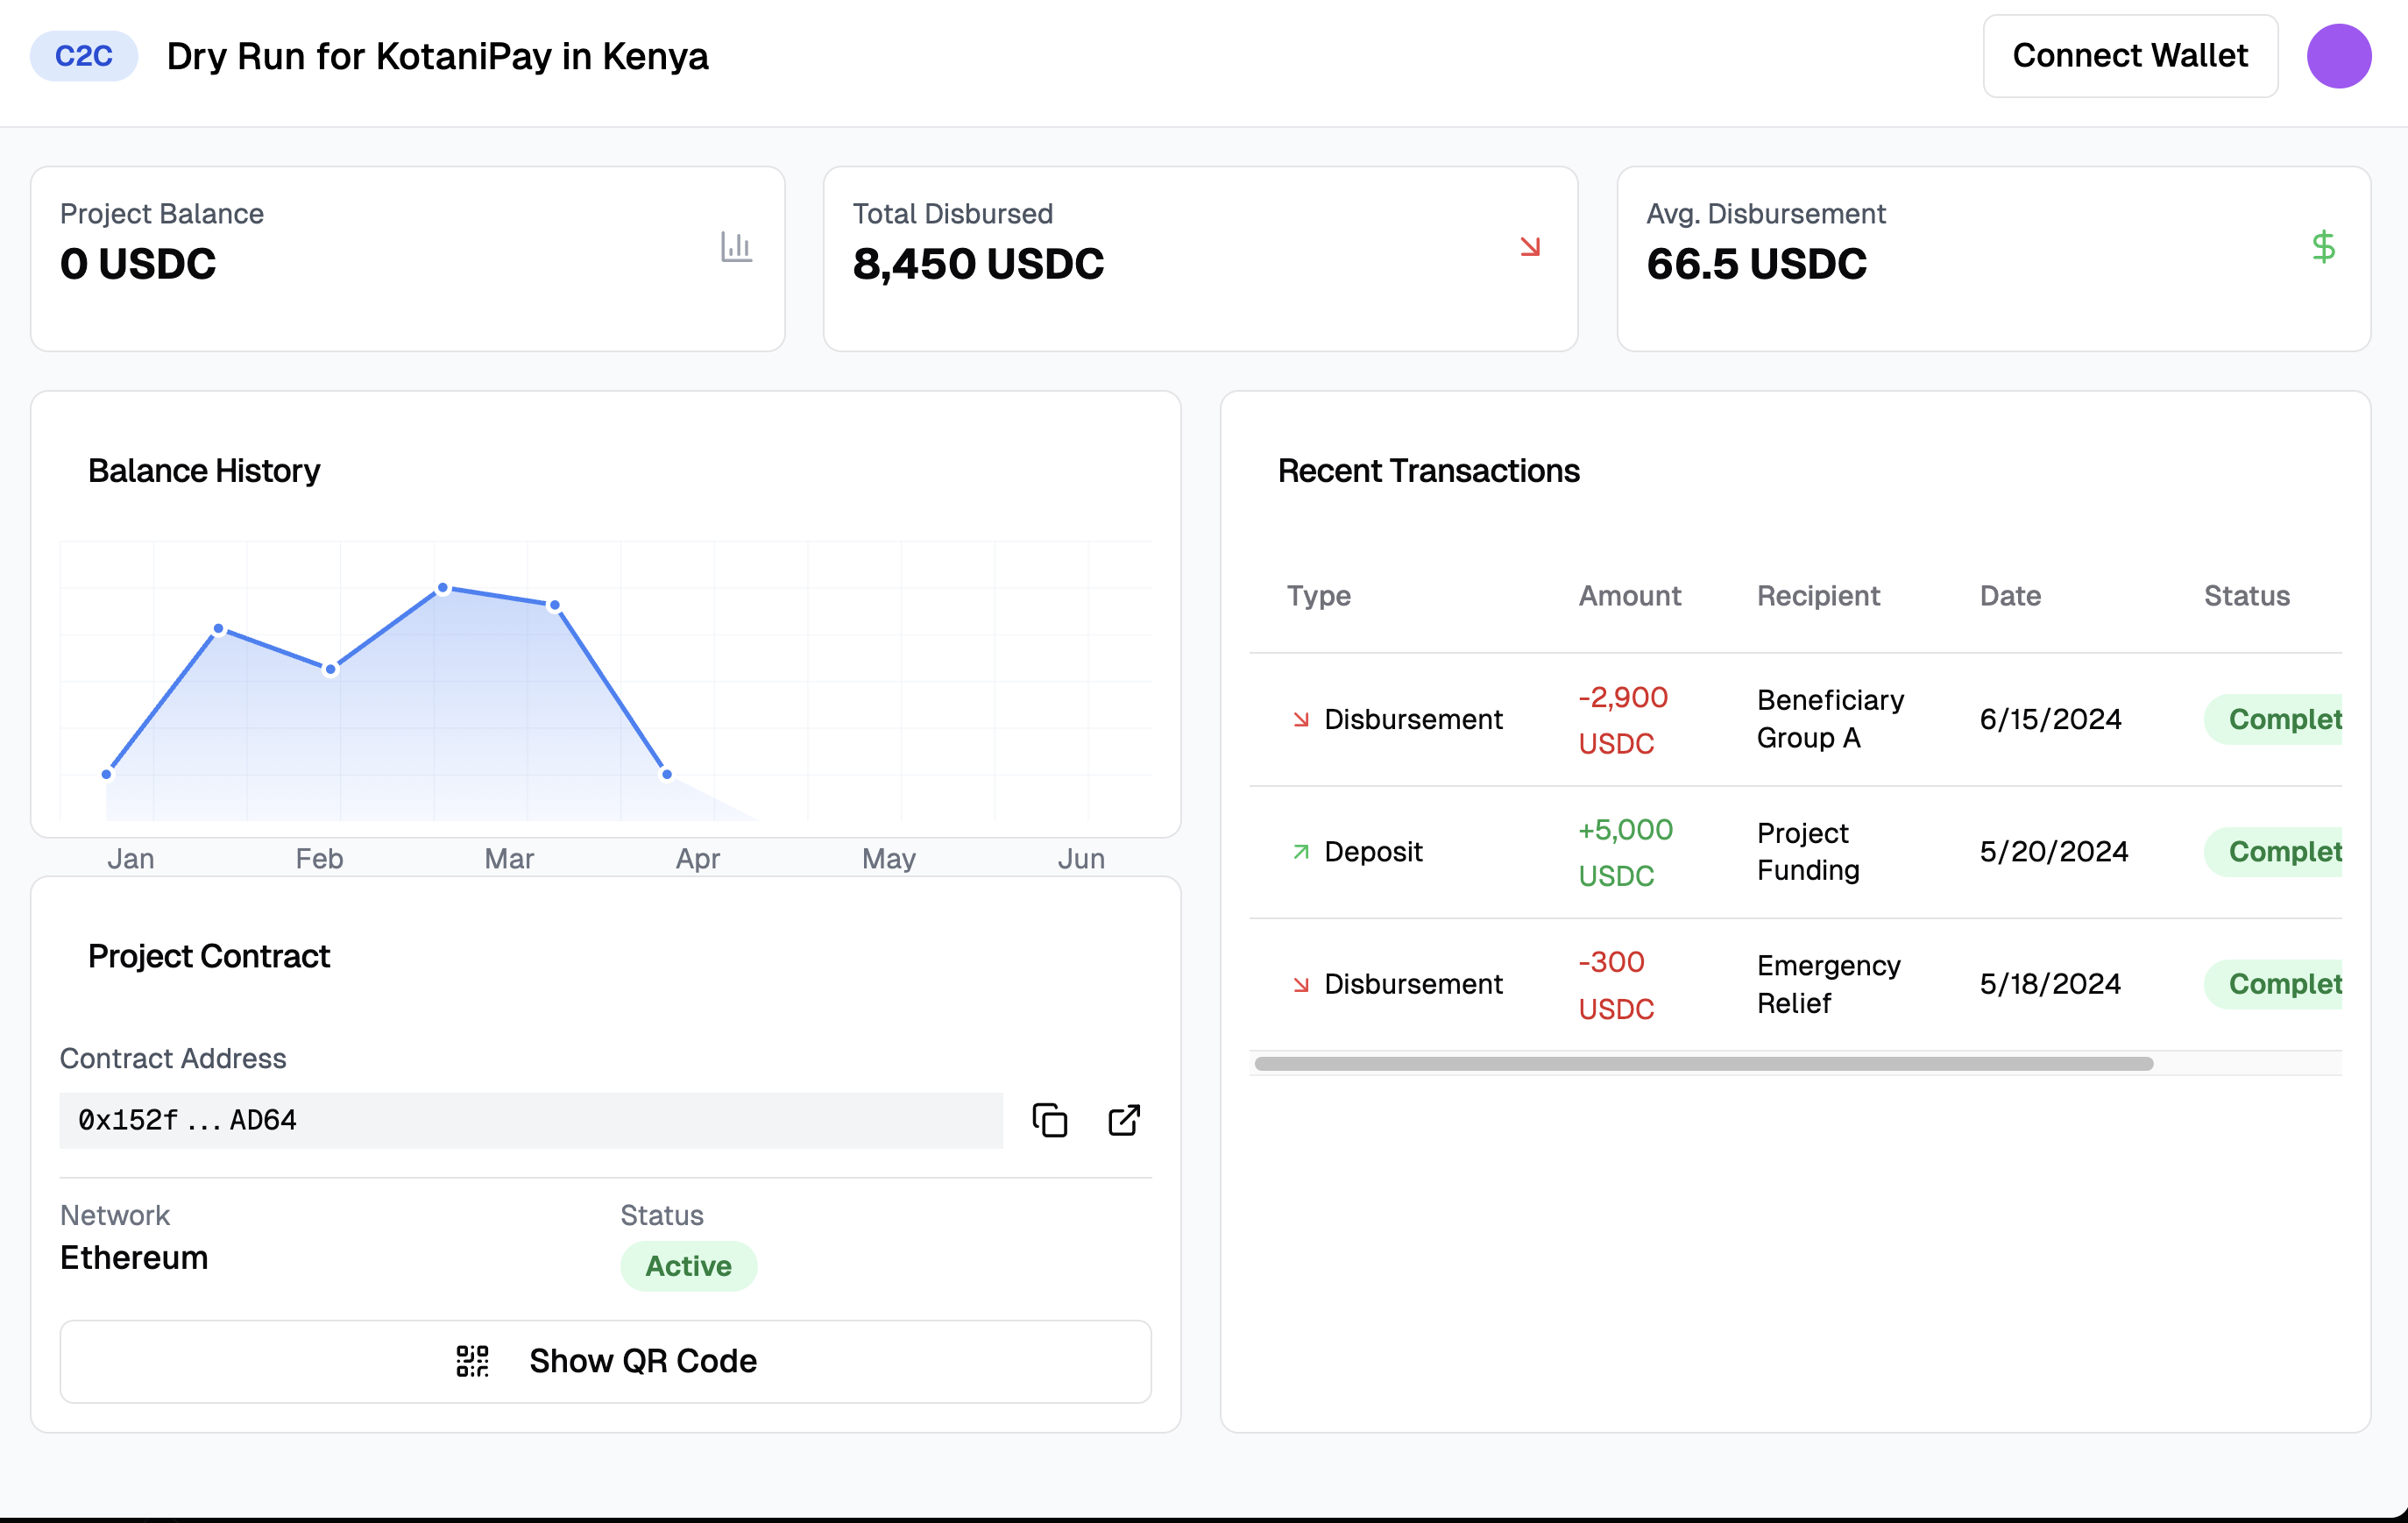Click the Type column header
This screenshot has height=1523, width=2408.
(1318, 596)
